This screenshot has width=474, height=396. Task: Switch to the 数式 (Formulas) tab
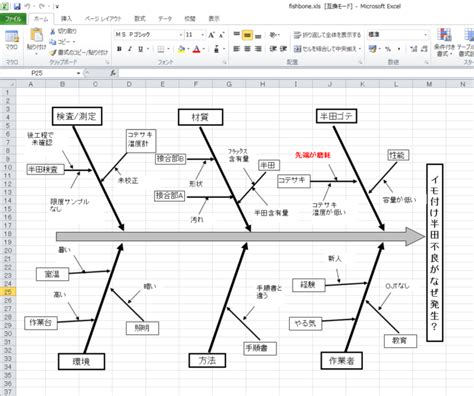coord(140,19)
